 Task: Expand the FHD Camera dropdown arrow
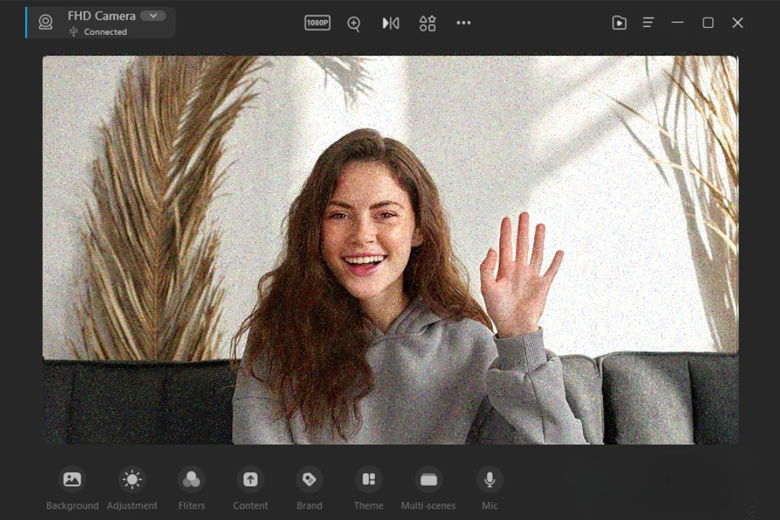pos(153,16)
